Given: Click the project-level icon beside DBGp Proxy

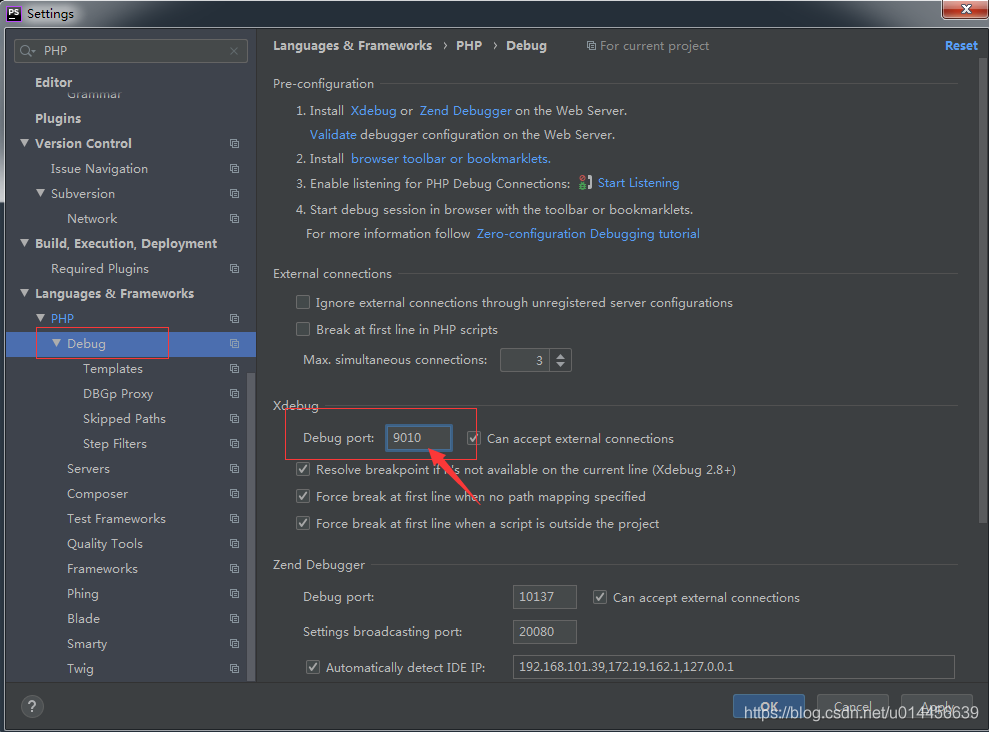Looking at the screenshot, I should (x=234, y=394).
